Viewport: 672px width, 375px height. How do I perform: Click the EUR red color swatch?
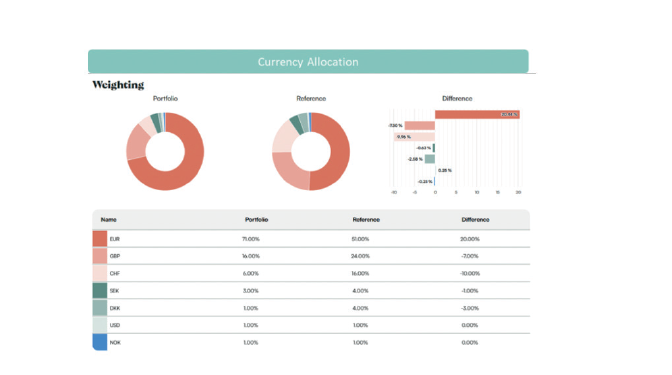pyautogui.click(x=99, y=239)
